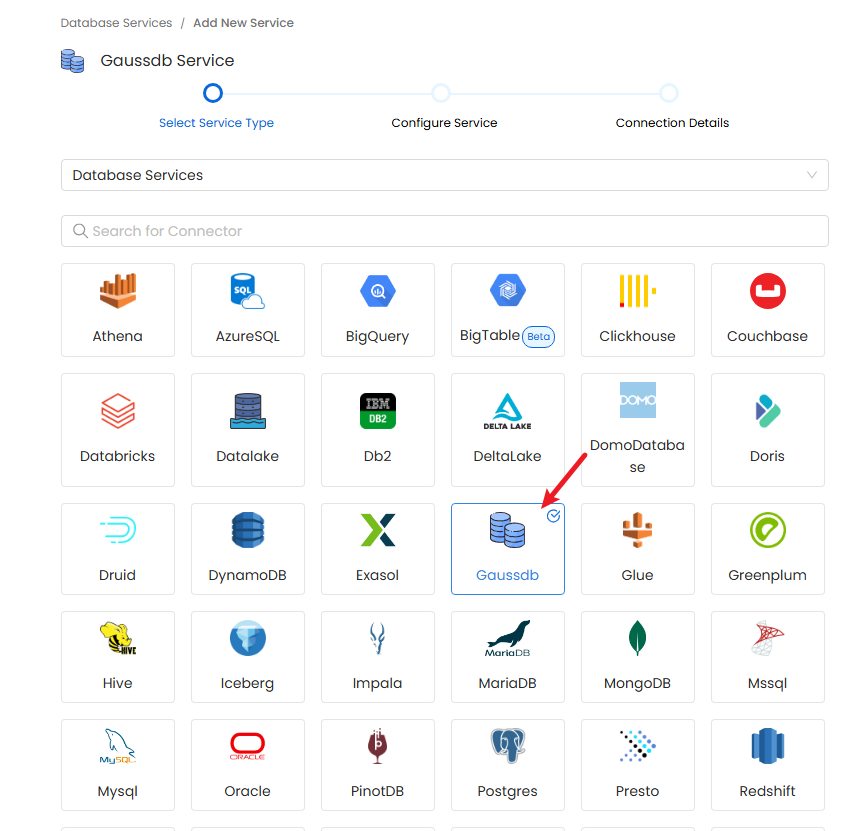Choose the Druid connector icon
Screen dimensions: 854x831
118,530
